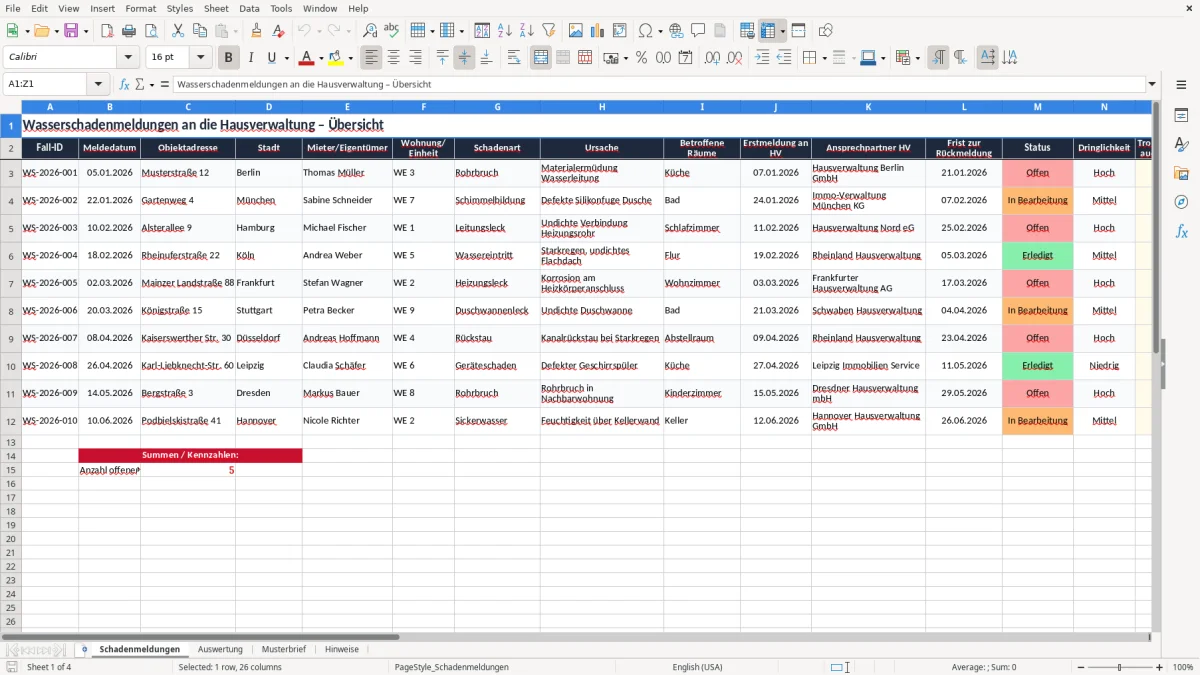Open the Sheet menu
The height and width of the screenshot is (675, 1200).
216,8
